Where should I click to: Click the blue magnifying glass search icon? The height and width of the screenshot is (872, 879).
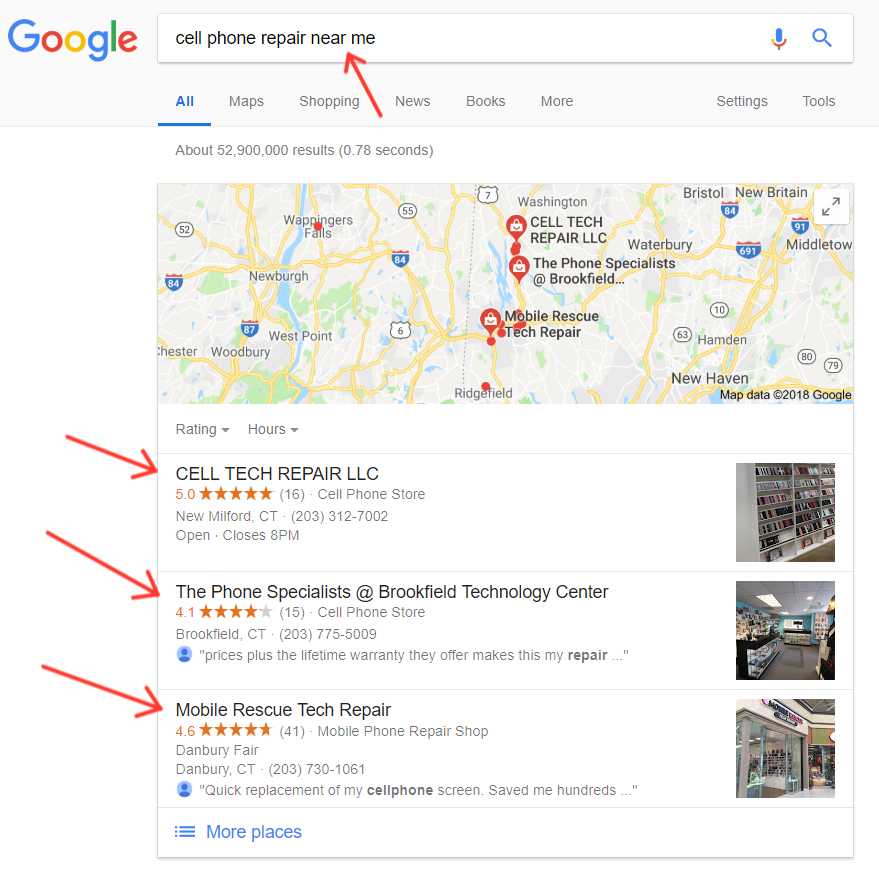822,38
